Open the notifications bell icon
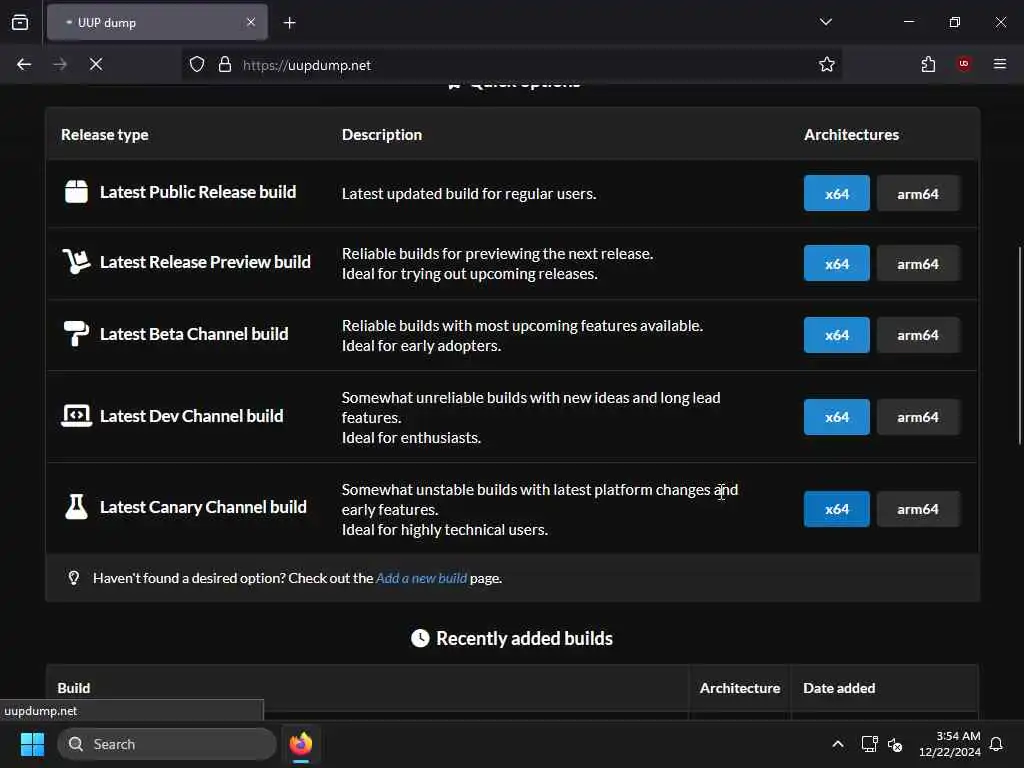Screen dimensions: 1024x768 (x=997, y=744)
